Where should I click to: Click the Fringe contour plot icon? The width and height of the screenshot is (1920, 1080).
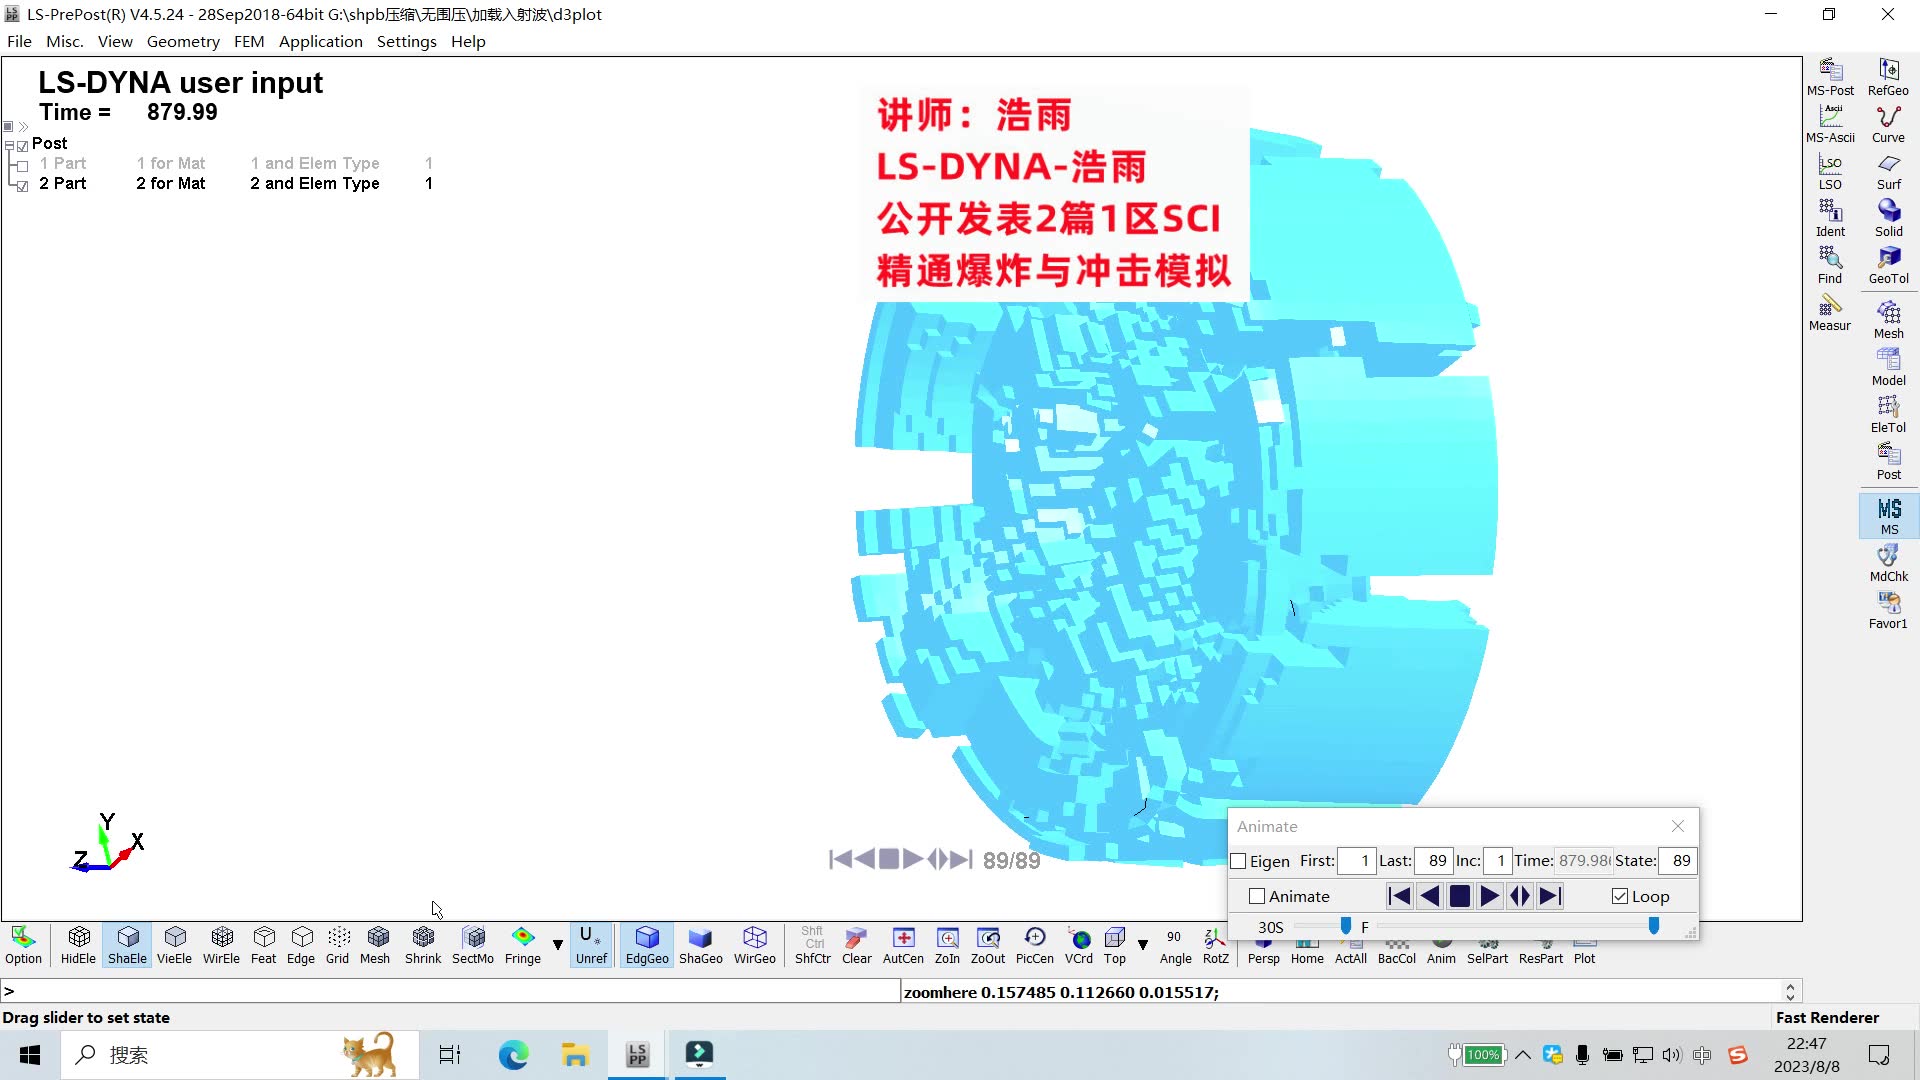pyautogui.click(x=522, y=943)
